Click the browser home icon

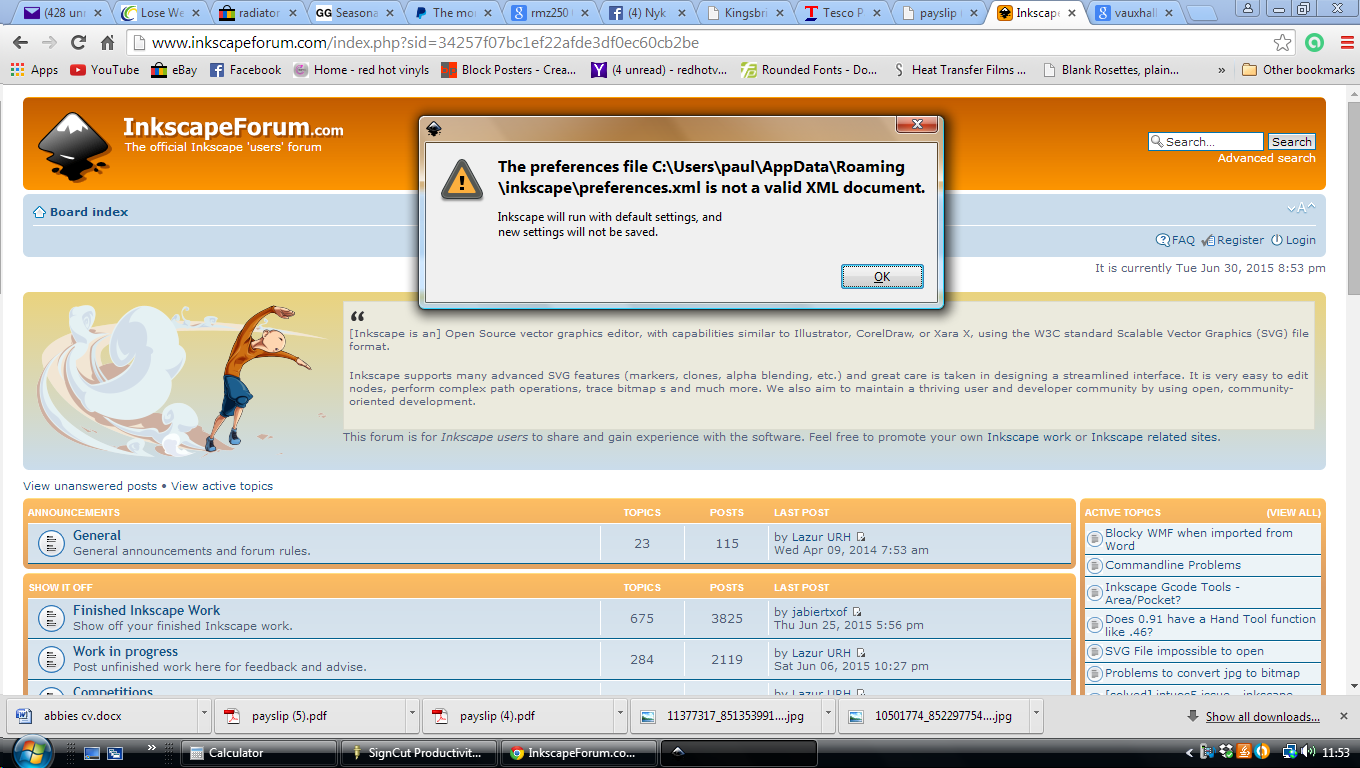point(107,43)
